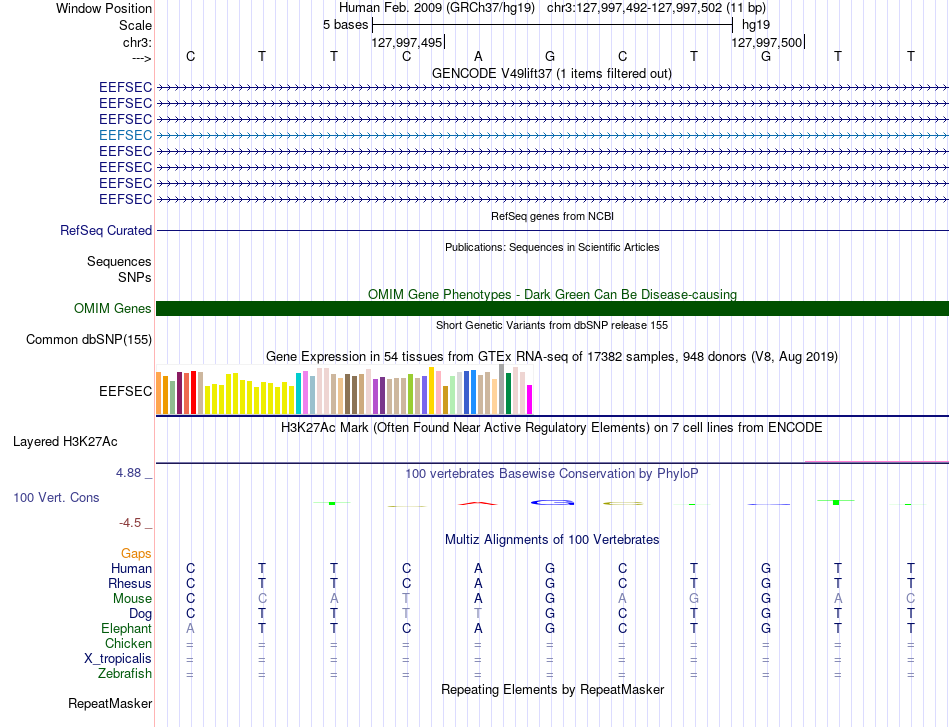
Task: Click the 127,997,495 position ruler marker
Action: click(407, 42)
